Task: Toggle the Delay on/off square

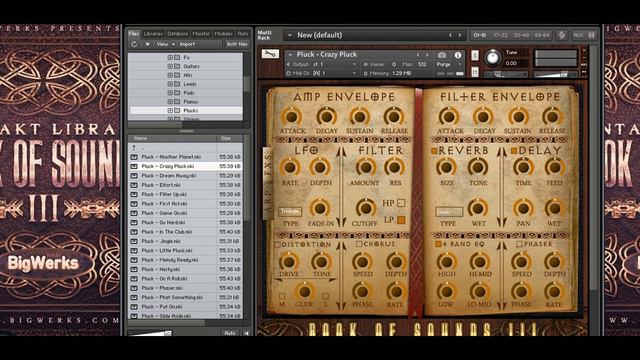Action: 514,151
